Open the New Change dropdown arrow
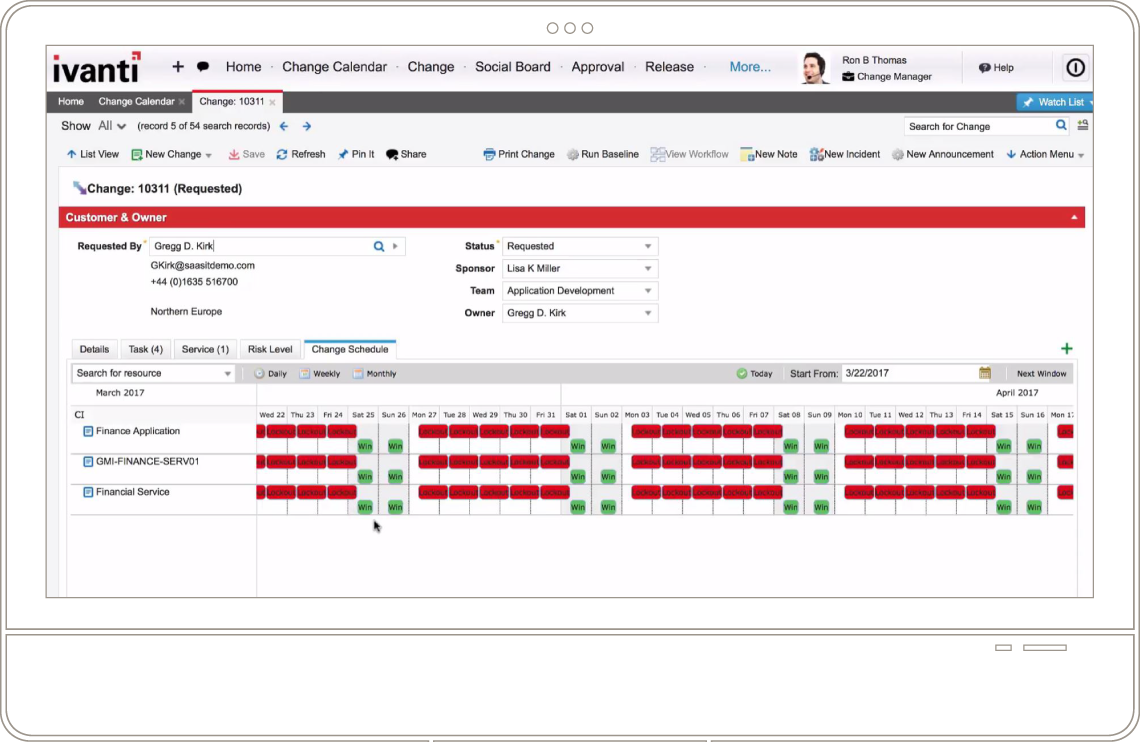 pos(209,156)
